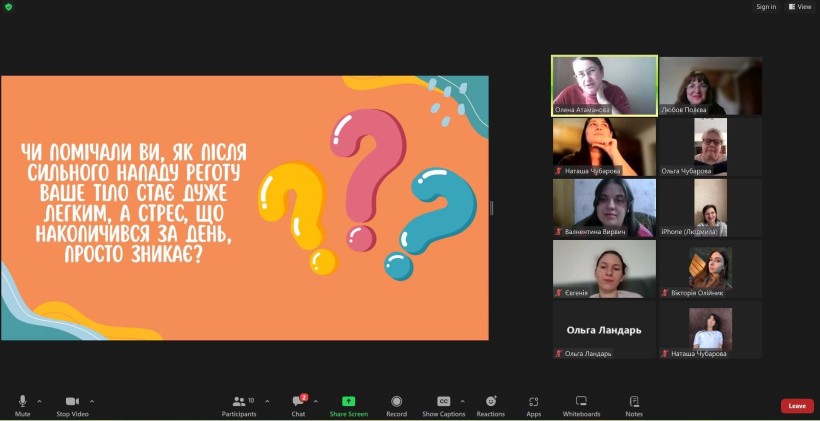Open Whiteboards
This screenshot has width=820, height=421.
(581, 404)
